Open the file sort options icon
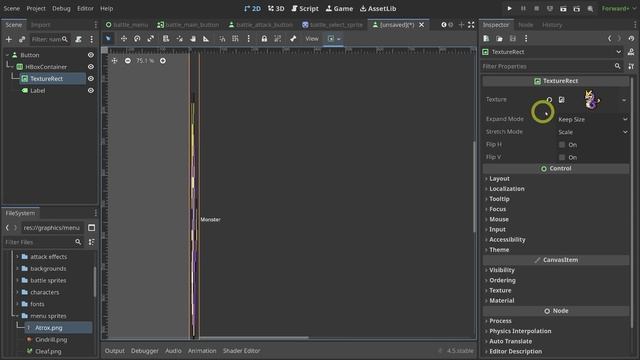Image resolution: width=640 pixels, height=360 pixels. pos(91,242)
